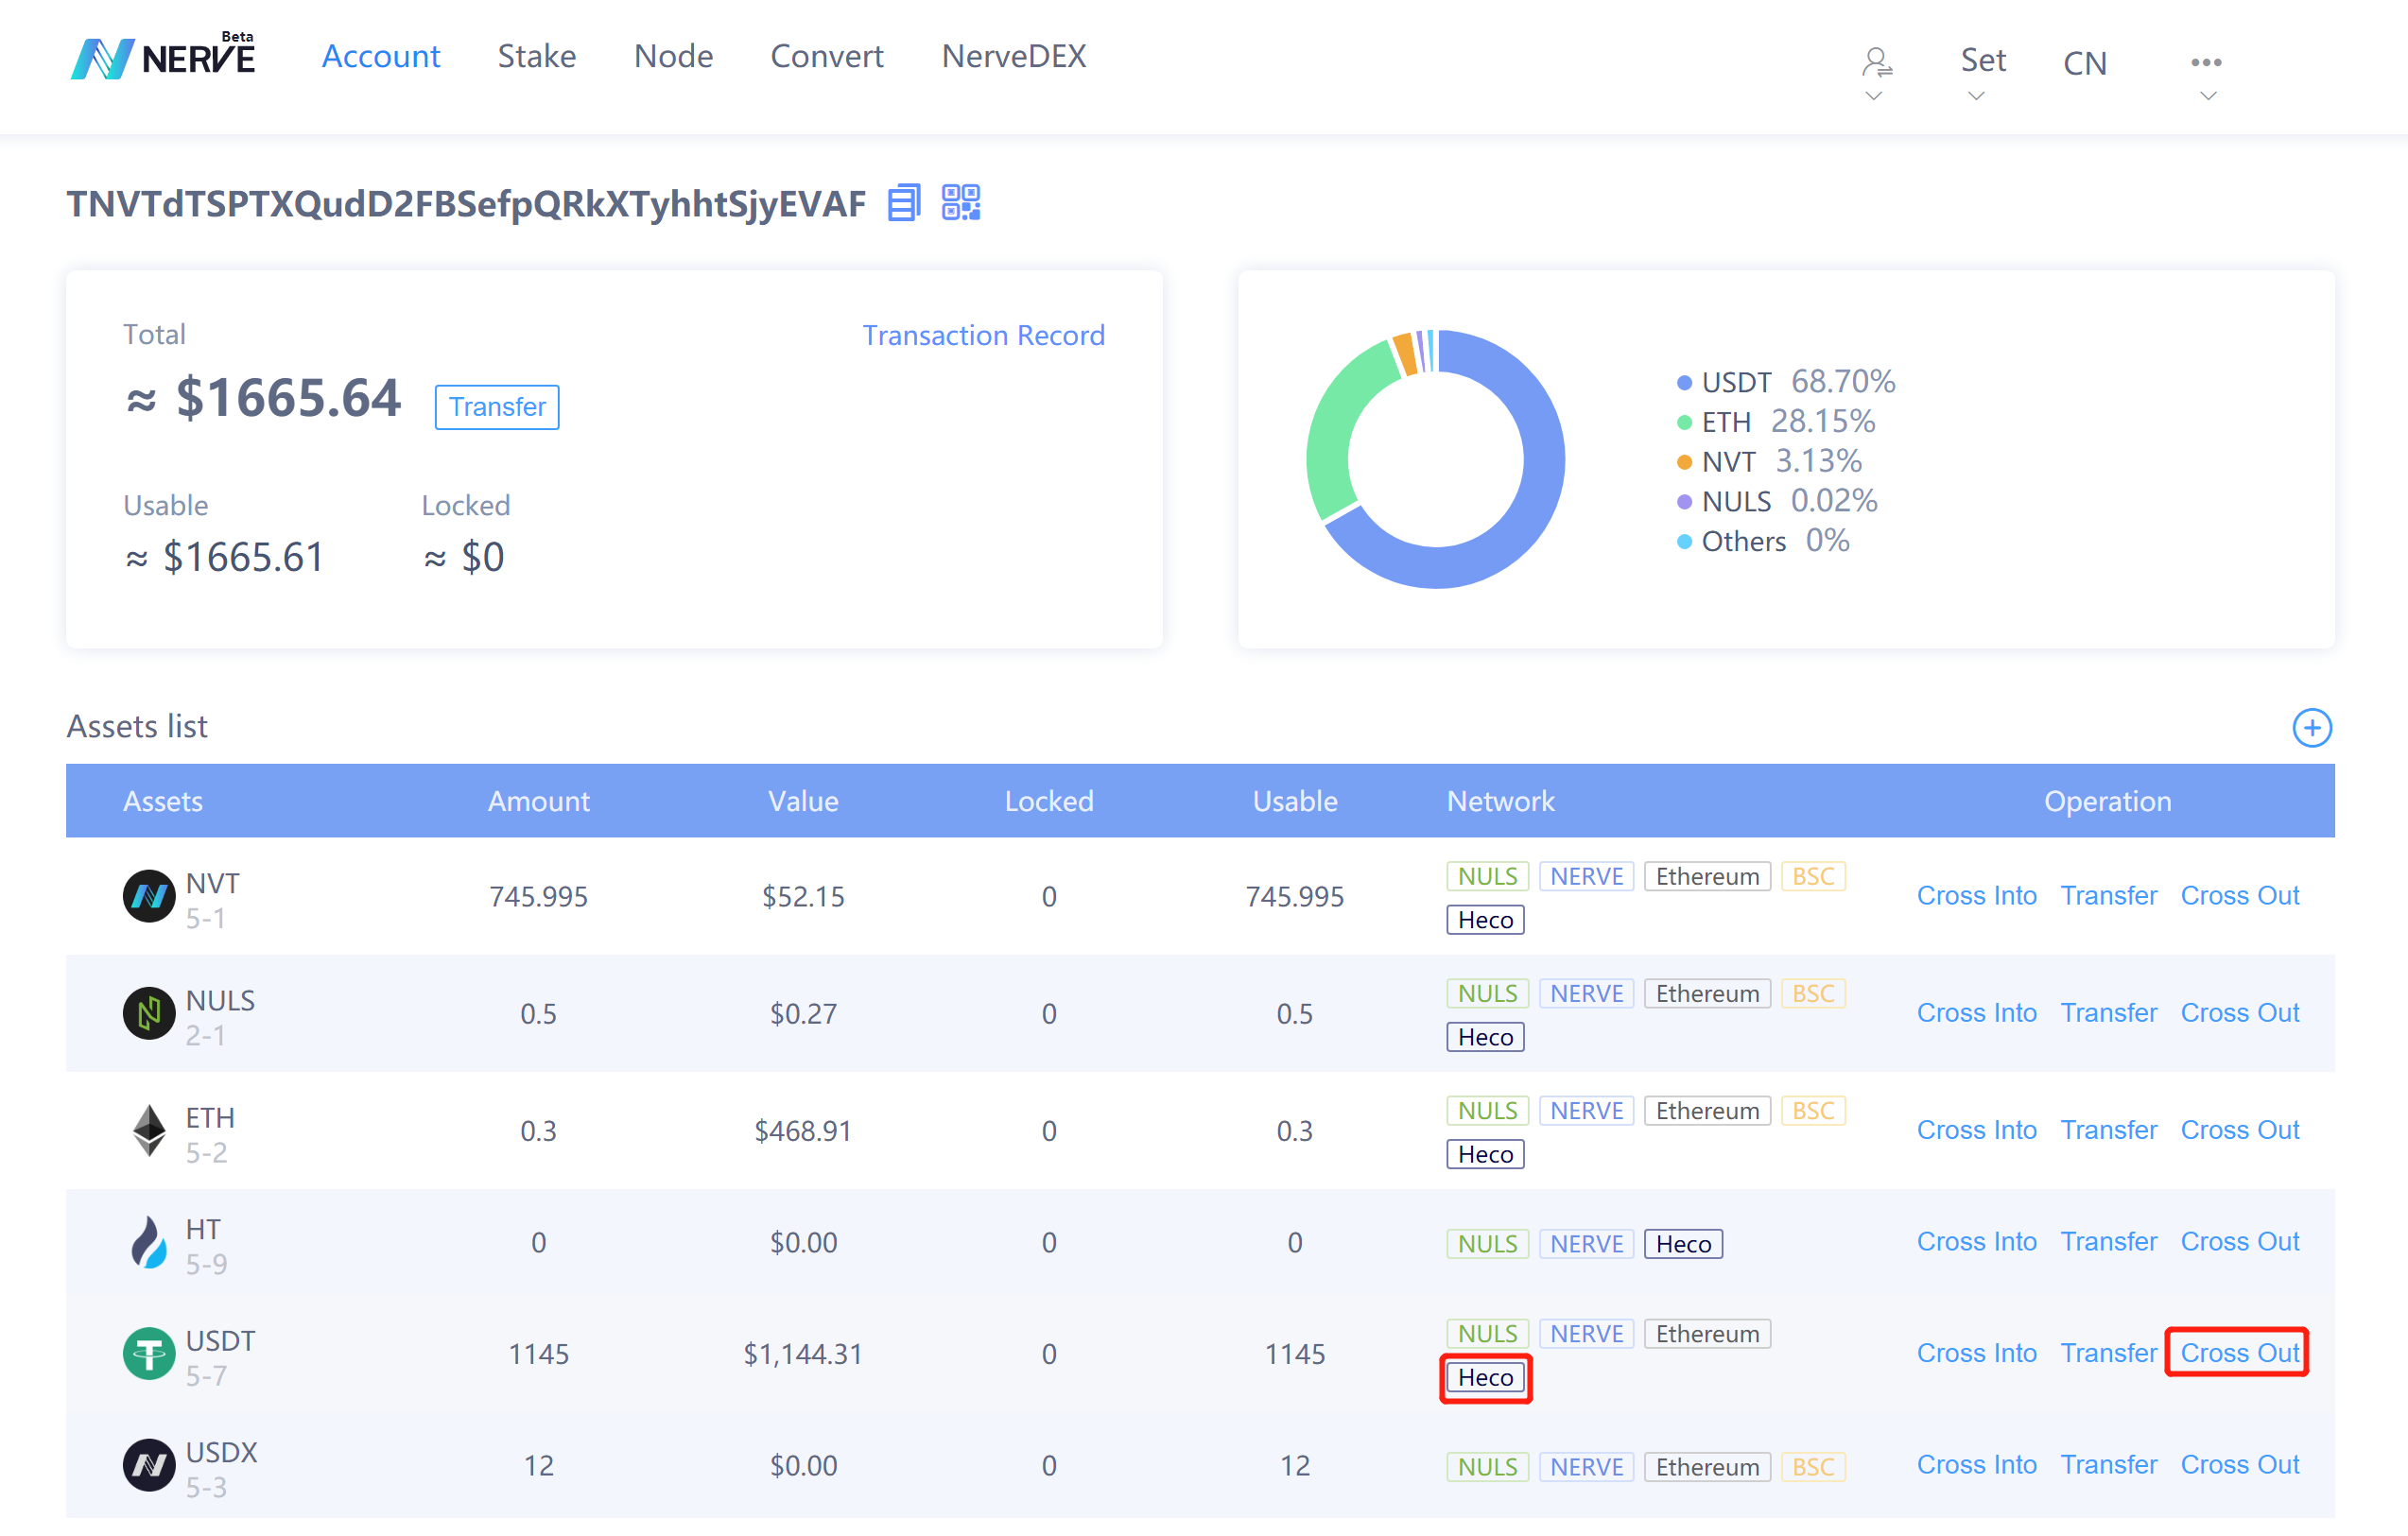
Task: Click the NERVE logo in header
Action: coord(164,58)
